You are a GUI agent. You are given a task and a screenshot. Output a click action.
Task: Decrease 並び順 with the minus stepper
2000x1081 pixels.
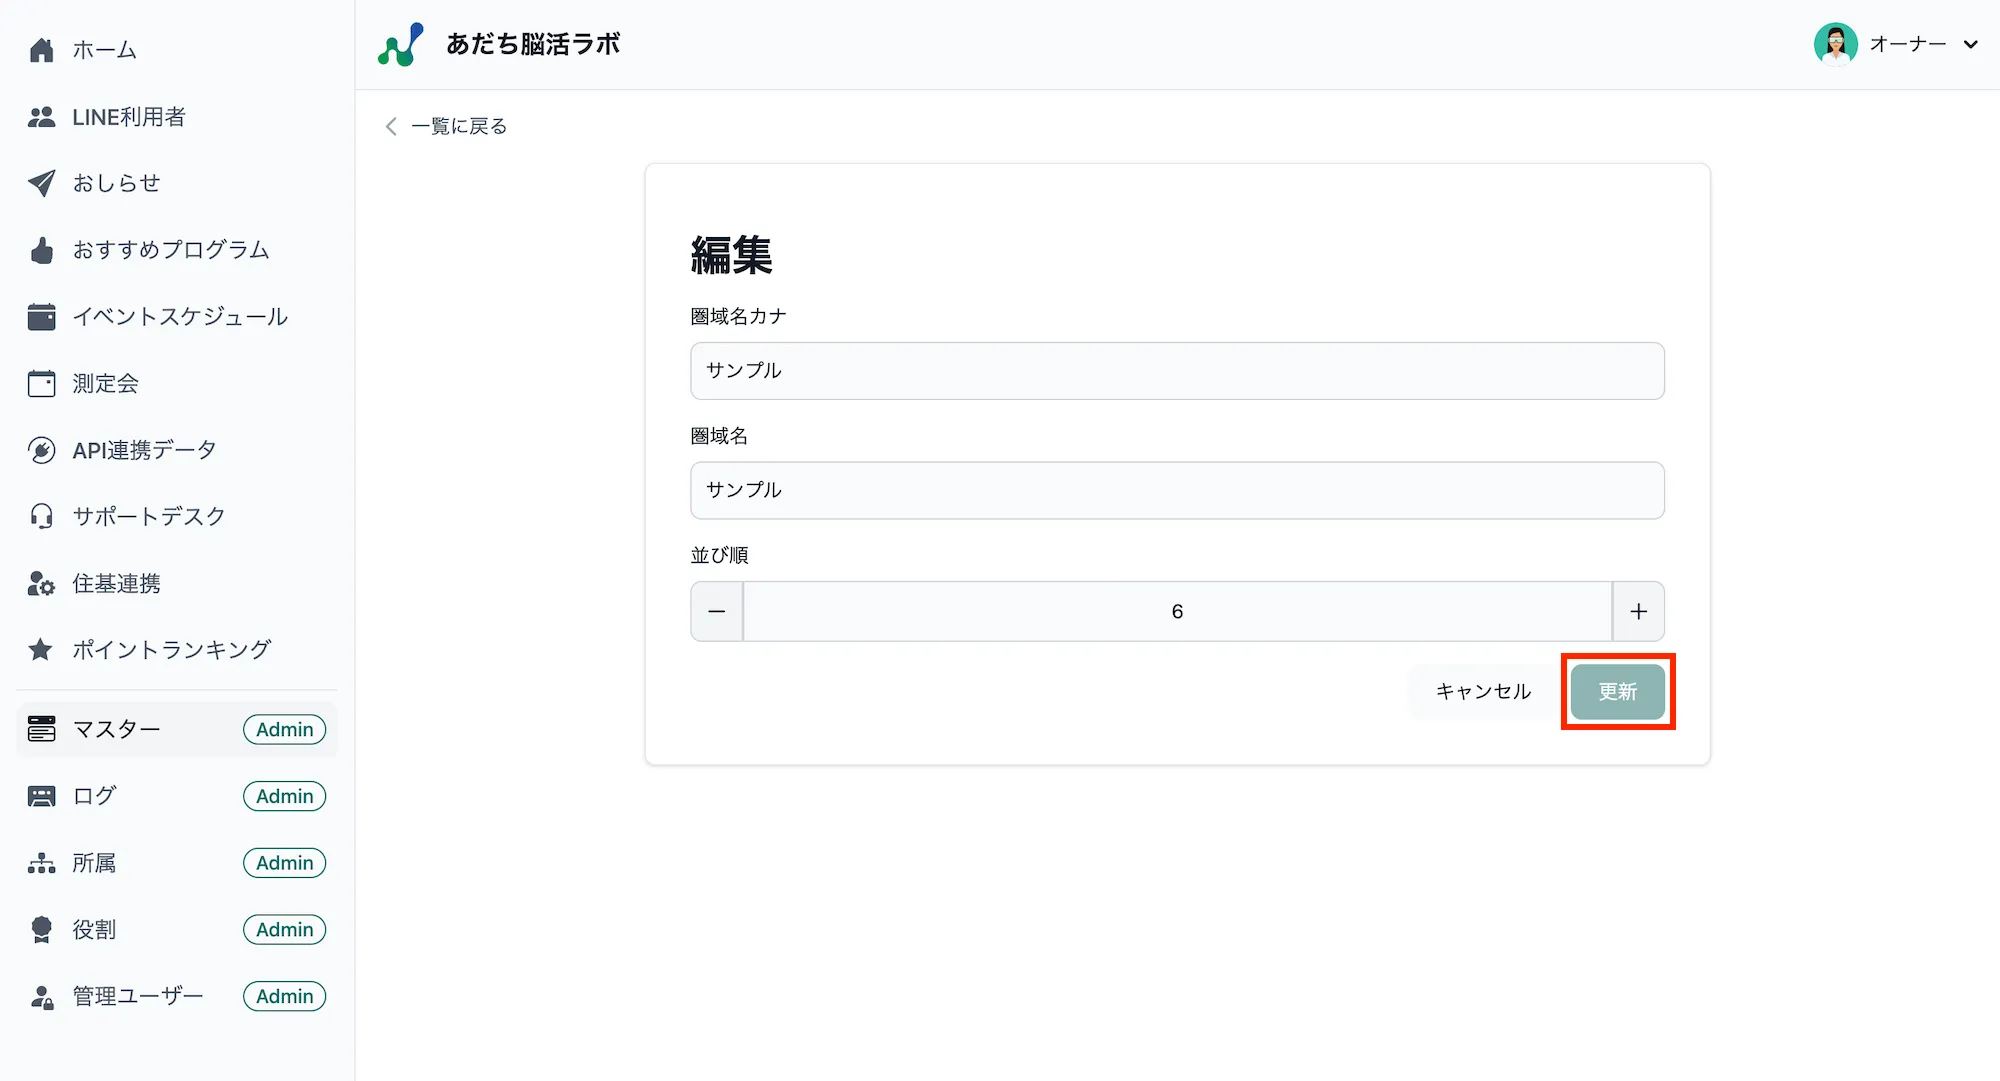click(716, 611)
